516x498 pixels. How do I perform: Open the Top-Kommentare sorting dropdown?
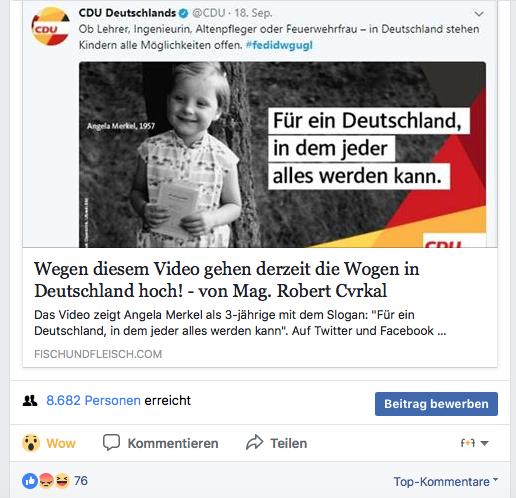click(x=446, y=482)
